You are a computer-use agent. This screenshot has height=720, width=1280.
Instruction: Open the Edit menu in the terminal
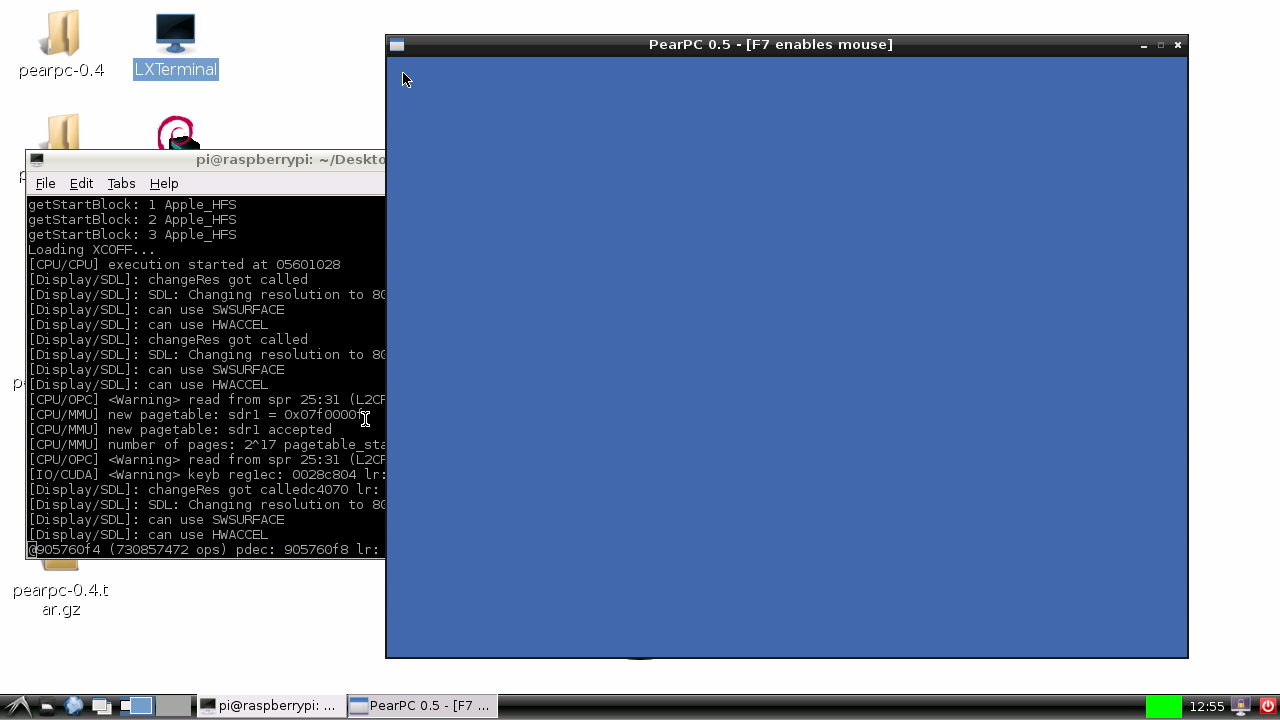click(x=81, y=184)
